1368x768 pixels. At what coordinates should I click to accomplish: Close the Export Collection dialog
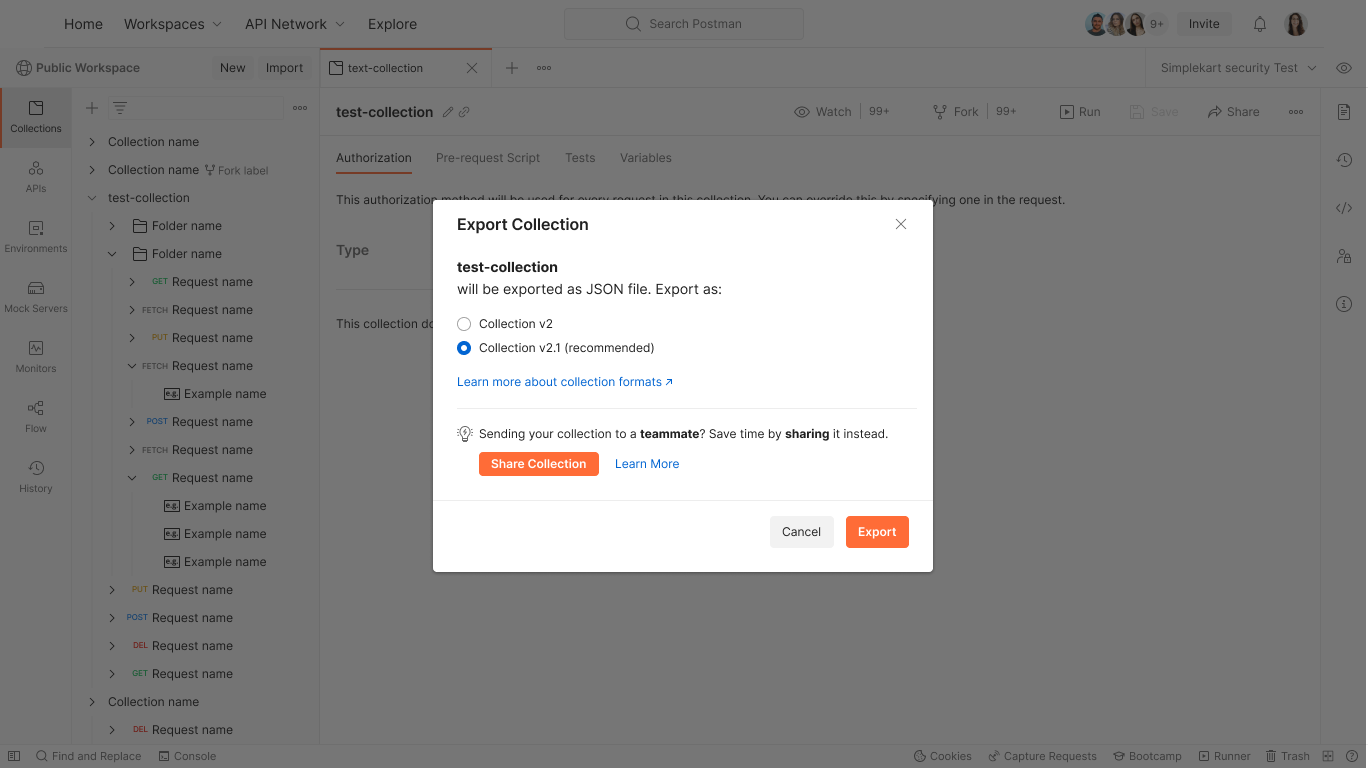pyautogui.click(x=901, y=224)
